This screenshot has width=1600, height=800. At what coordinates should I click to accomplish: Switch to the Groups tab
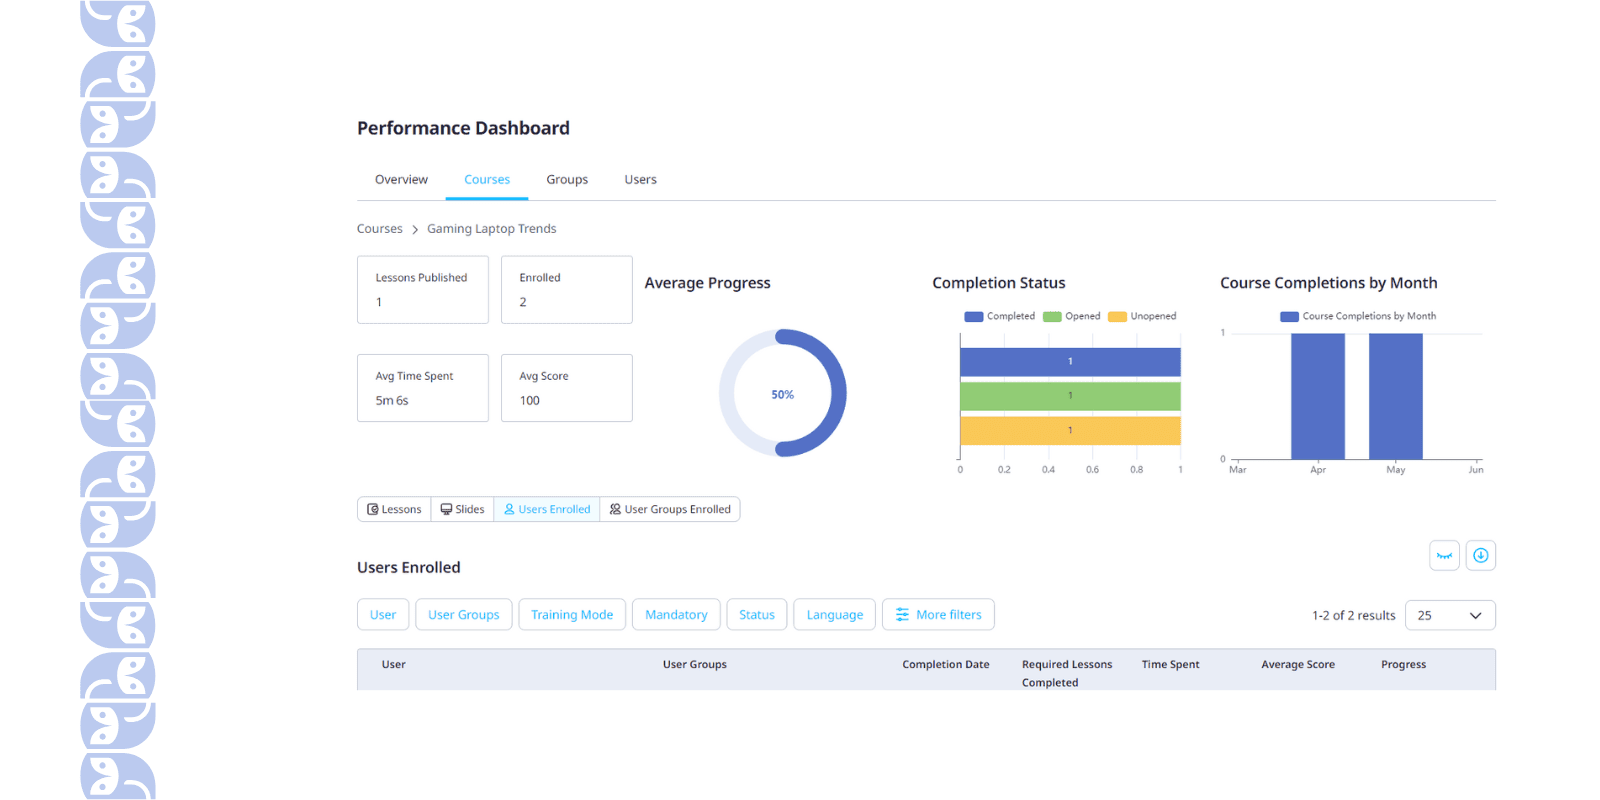(567, 180)
